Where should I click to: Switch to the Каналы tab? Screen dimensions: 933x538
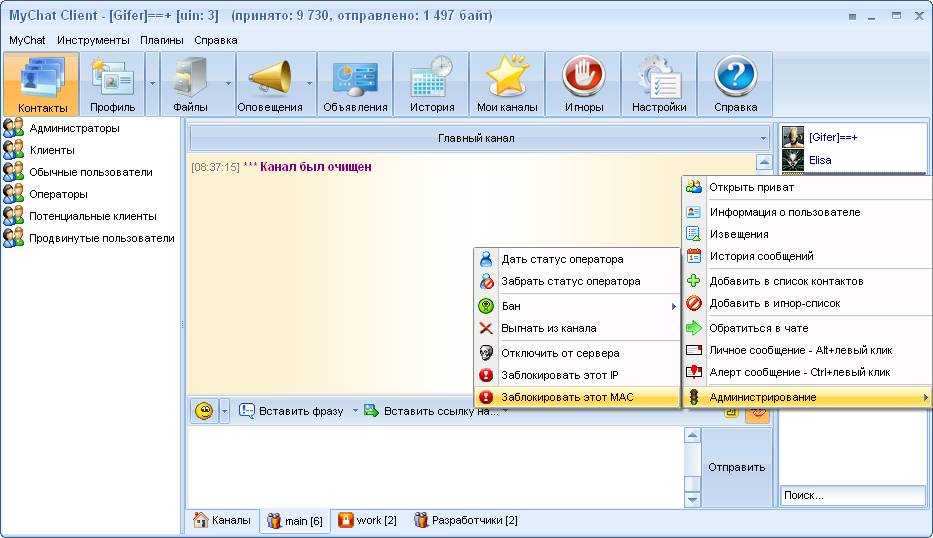tap(223, 520)
